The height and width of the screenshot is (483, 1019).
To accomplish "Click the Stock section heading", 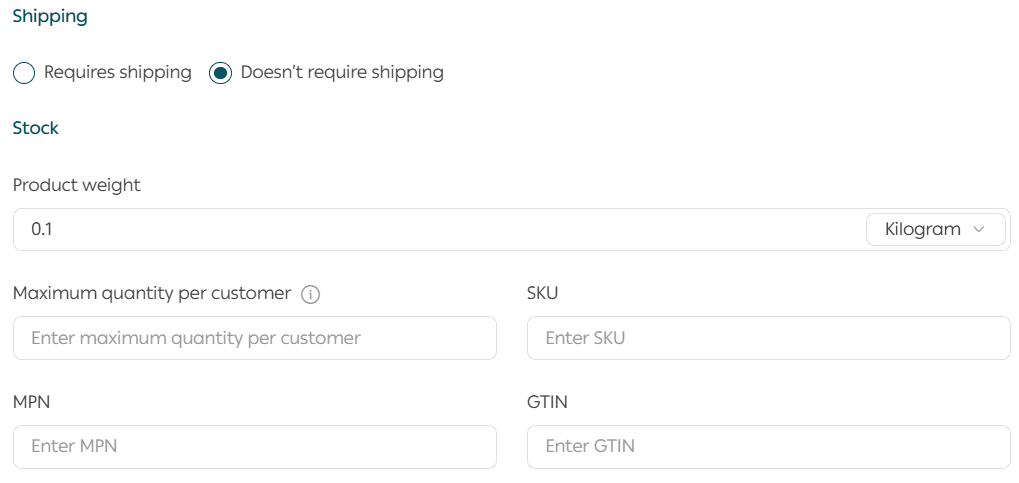I will (x=36, y=128).
